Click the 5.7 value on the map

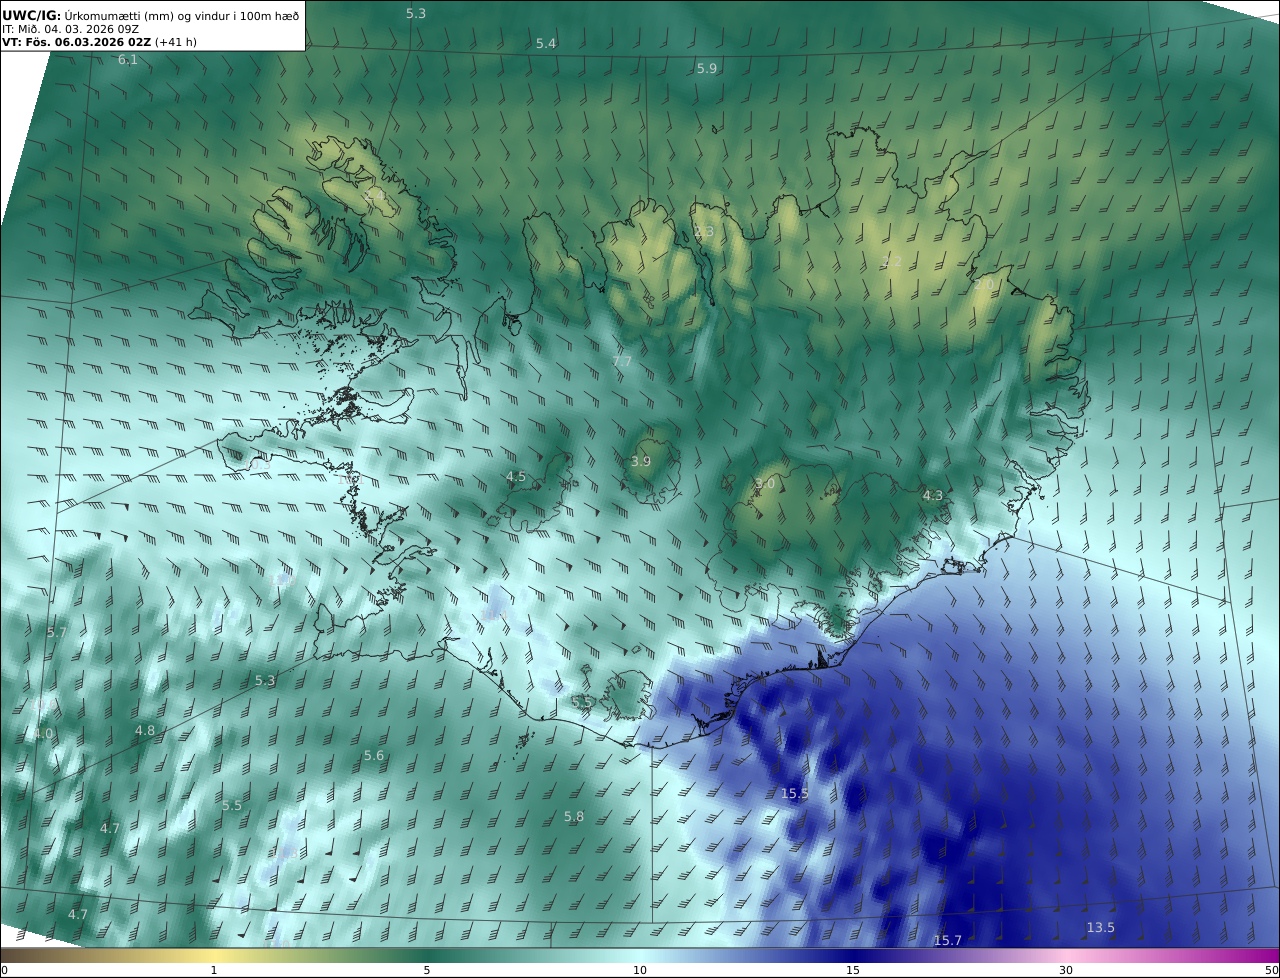tap(57, 633)
